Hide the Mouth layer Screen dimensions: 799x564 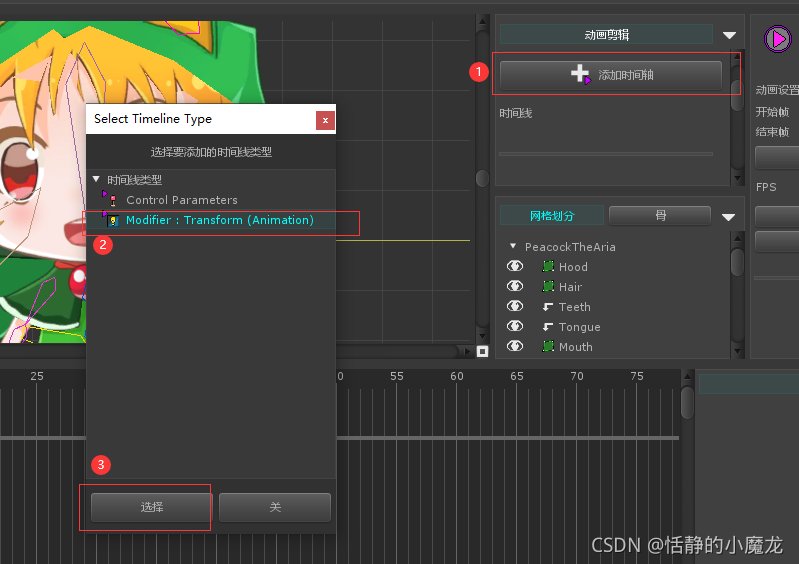(x=515, y=346)
